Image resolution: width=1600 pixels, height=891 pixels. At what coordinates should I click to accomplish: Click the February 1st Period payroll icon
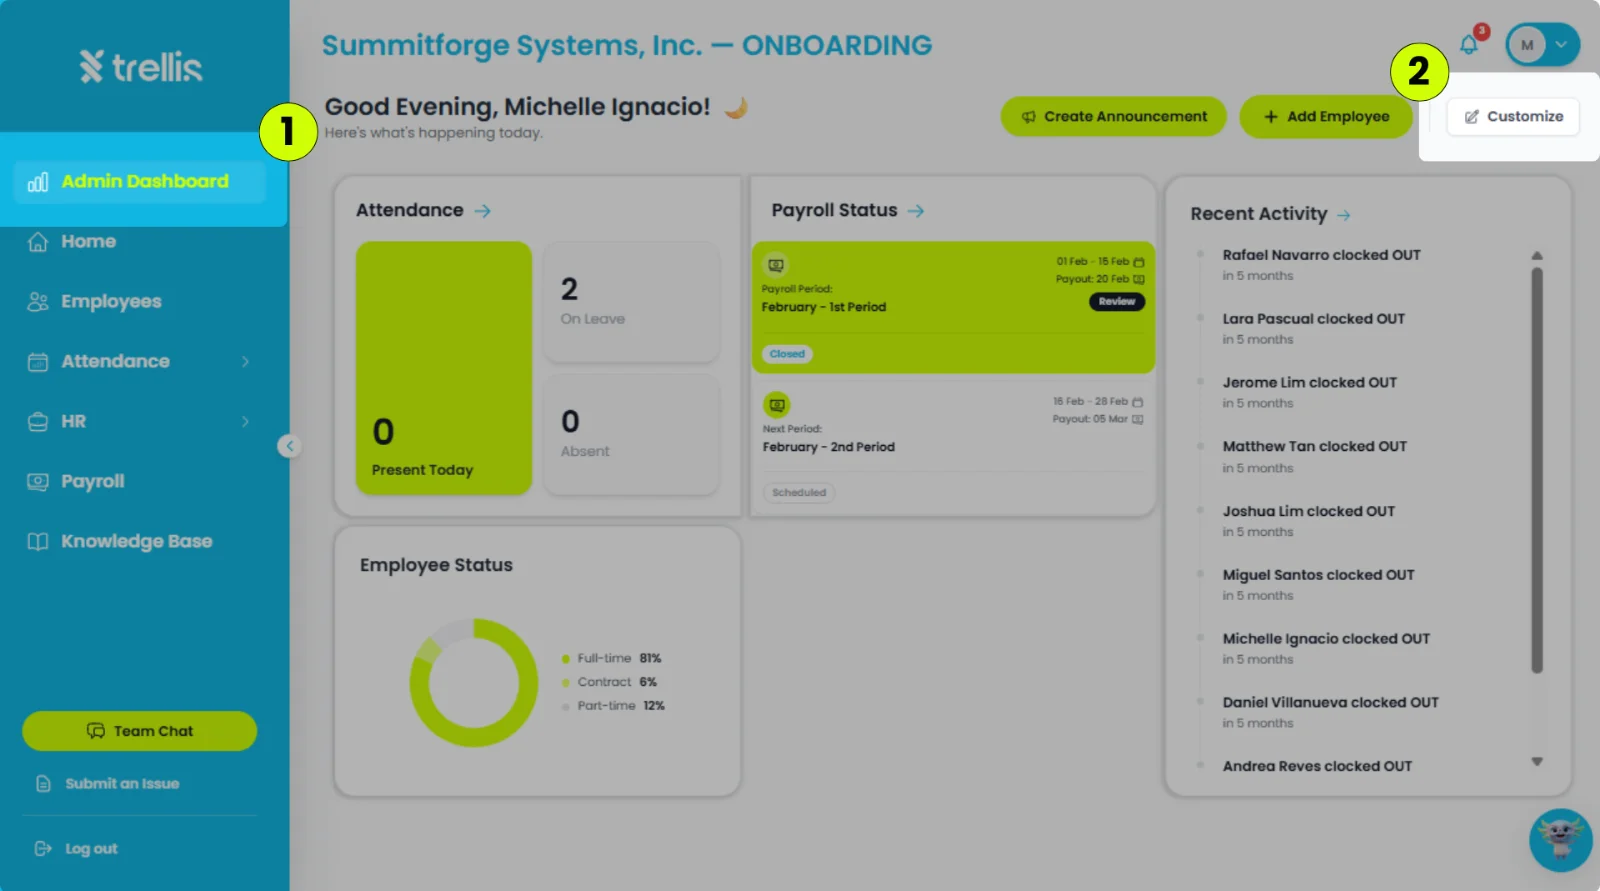click(x=776, y=265)
